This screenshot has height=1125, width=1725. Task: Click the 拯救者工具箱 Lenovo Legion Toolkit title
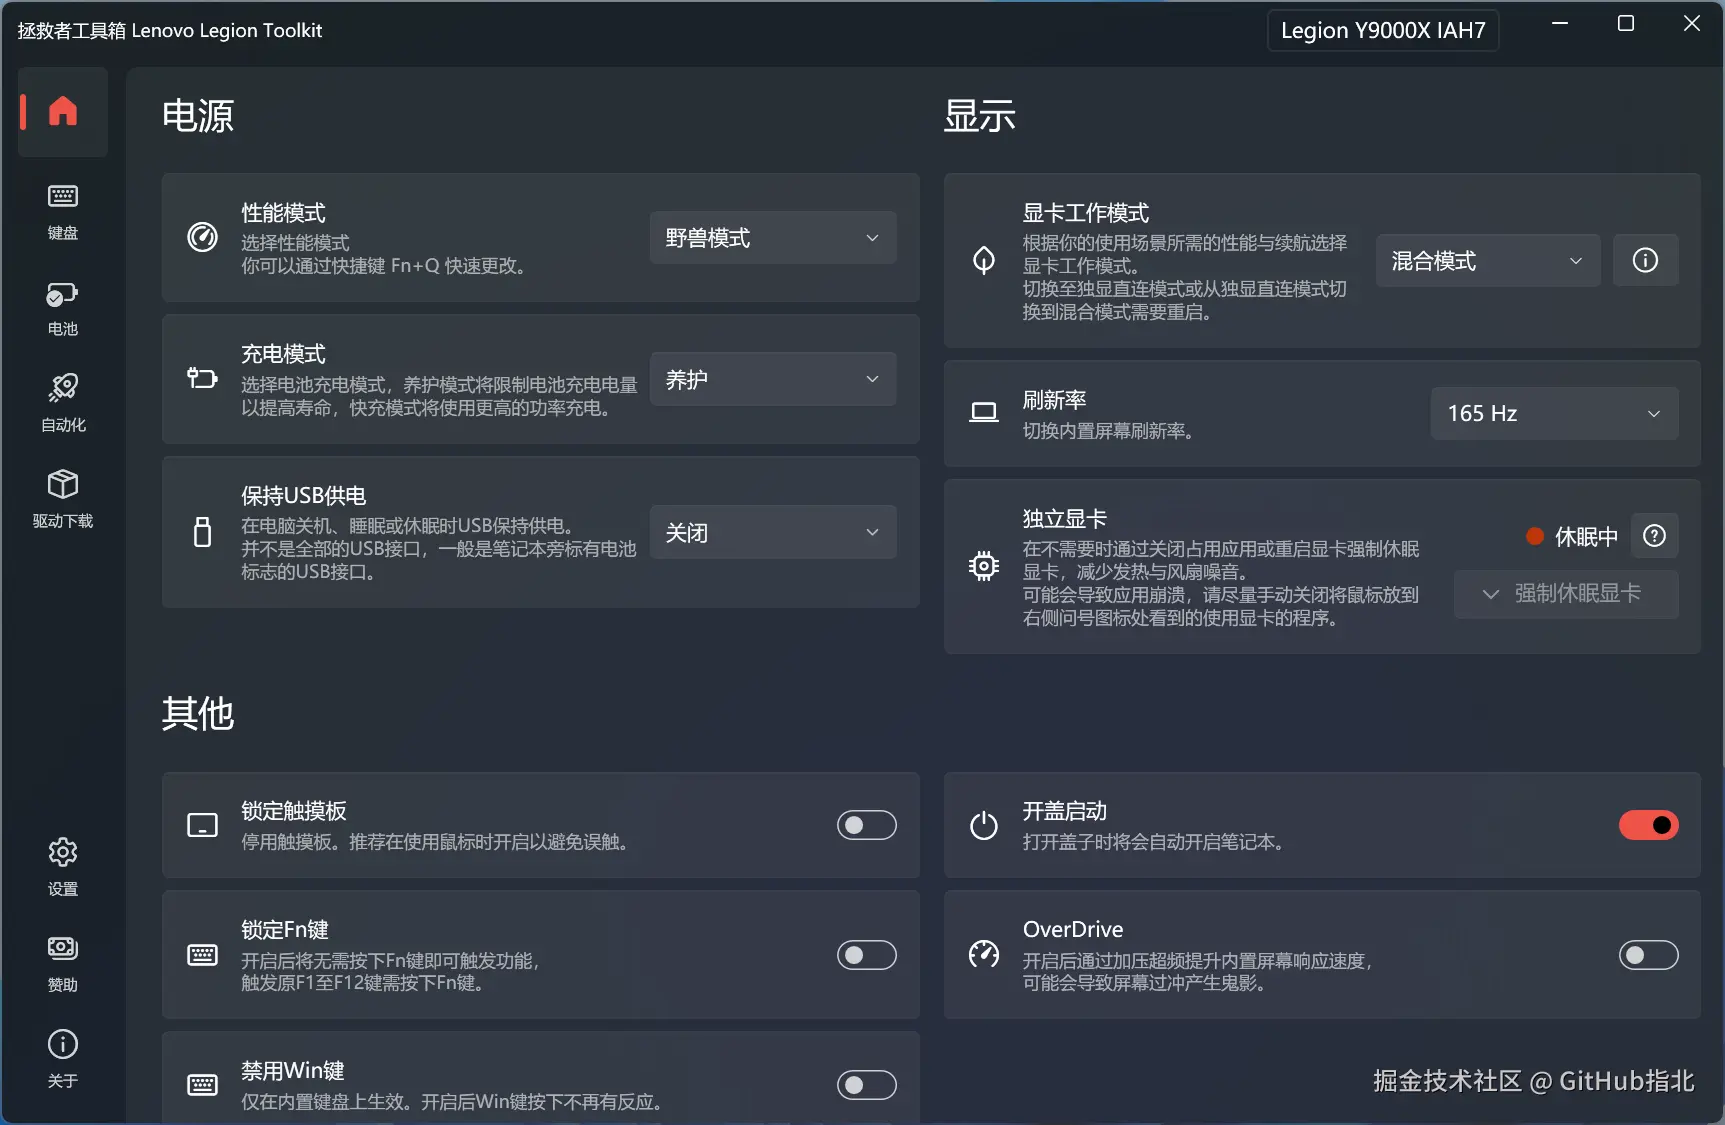pyautogui.click(x=170, y=30)
